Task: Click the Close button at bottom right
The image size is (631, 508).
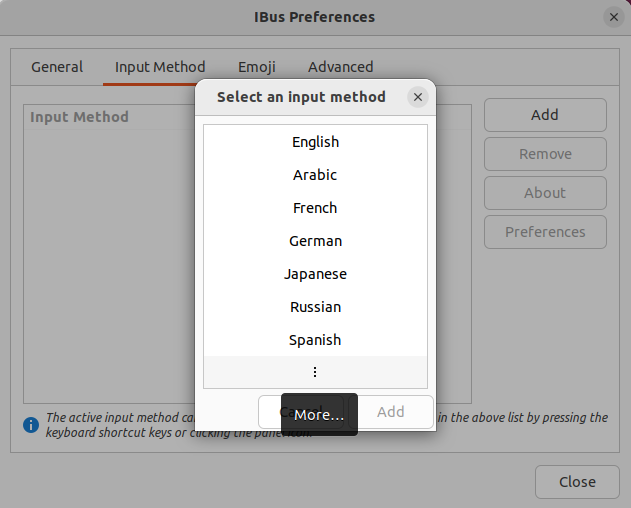Action: pyautogui.click(x=577, y=482)
